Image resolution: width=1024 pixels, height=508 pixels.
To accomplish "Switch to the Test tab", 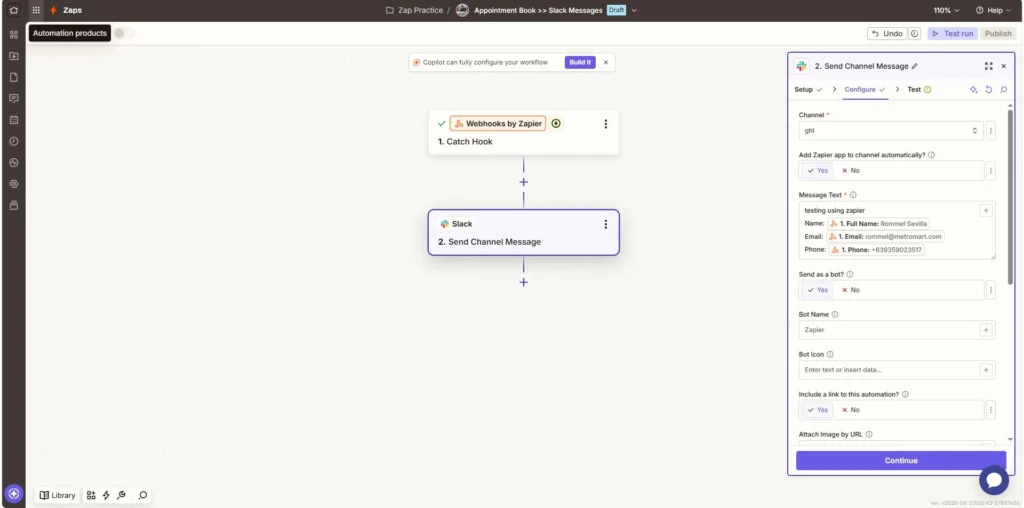I will 919,89.
